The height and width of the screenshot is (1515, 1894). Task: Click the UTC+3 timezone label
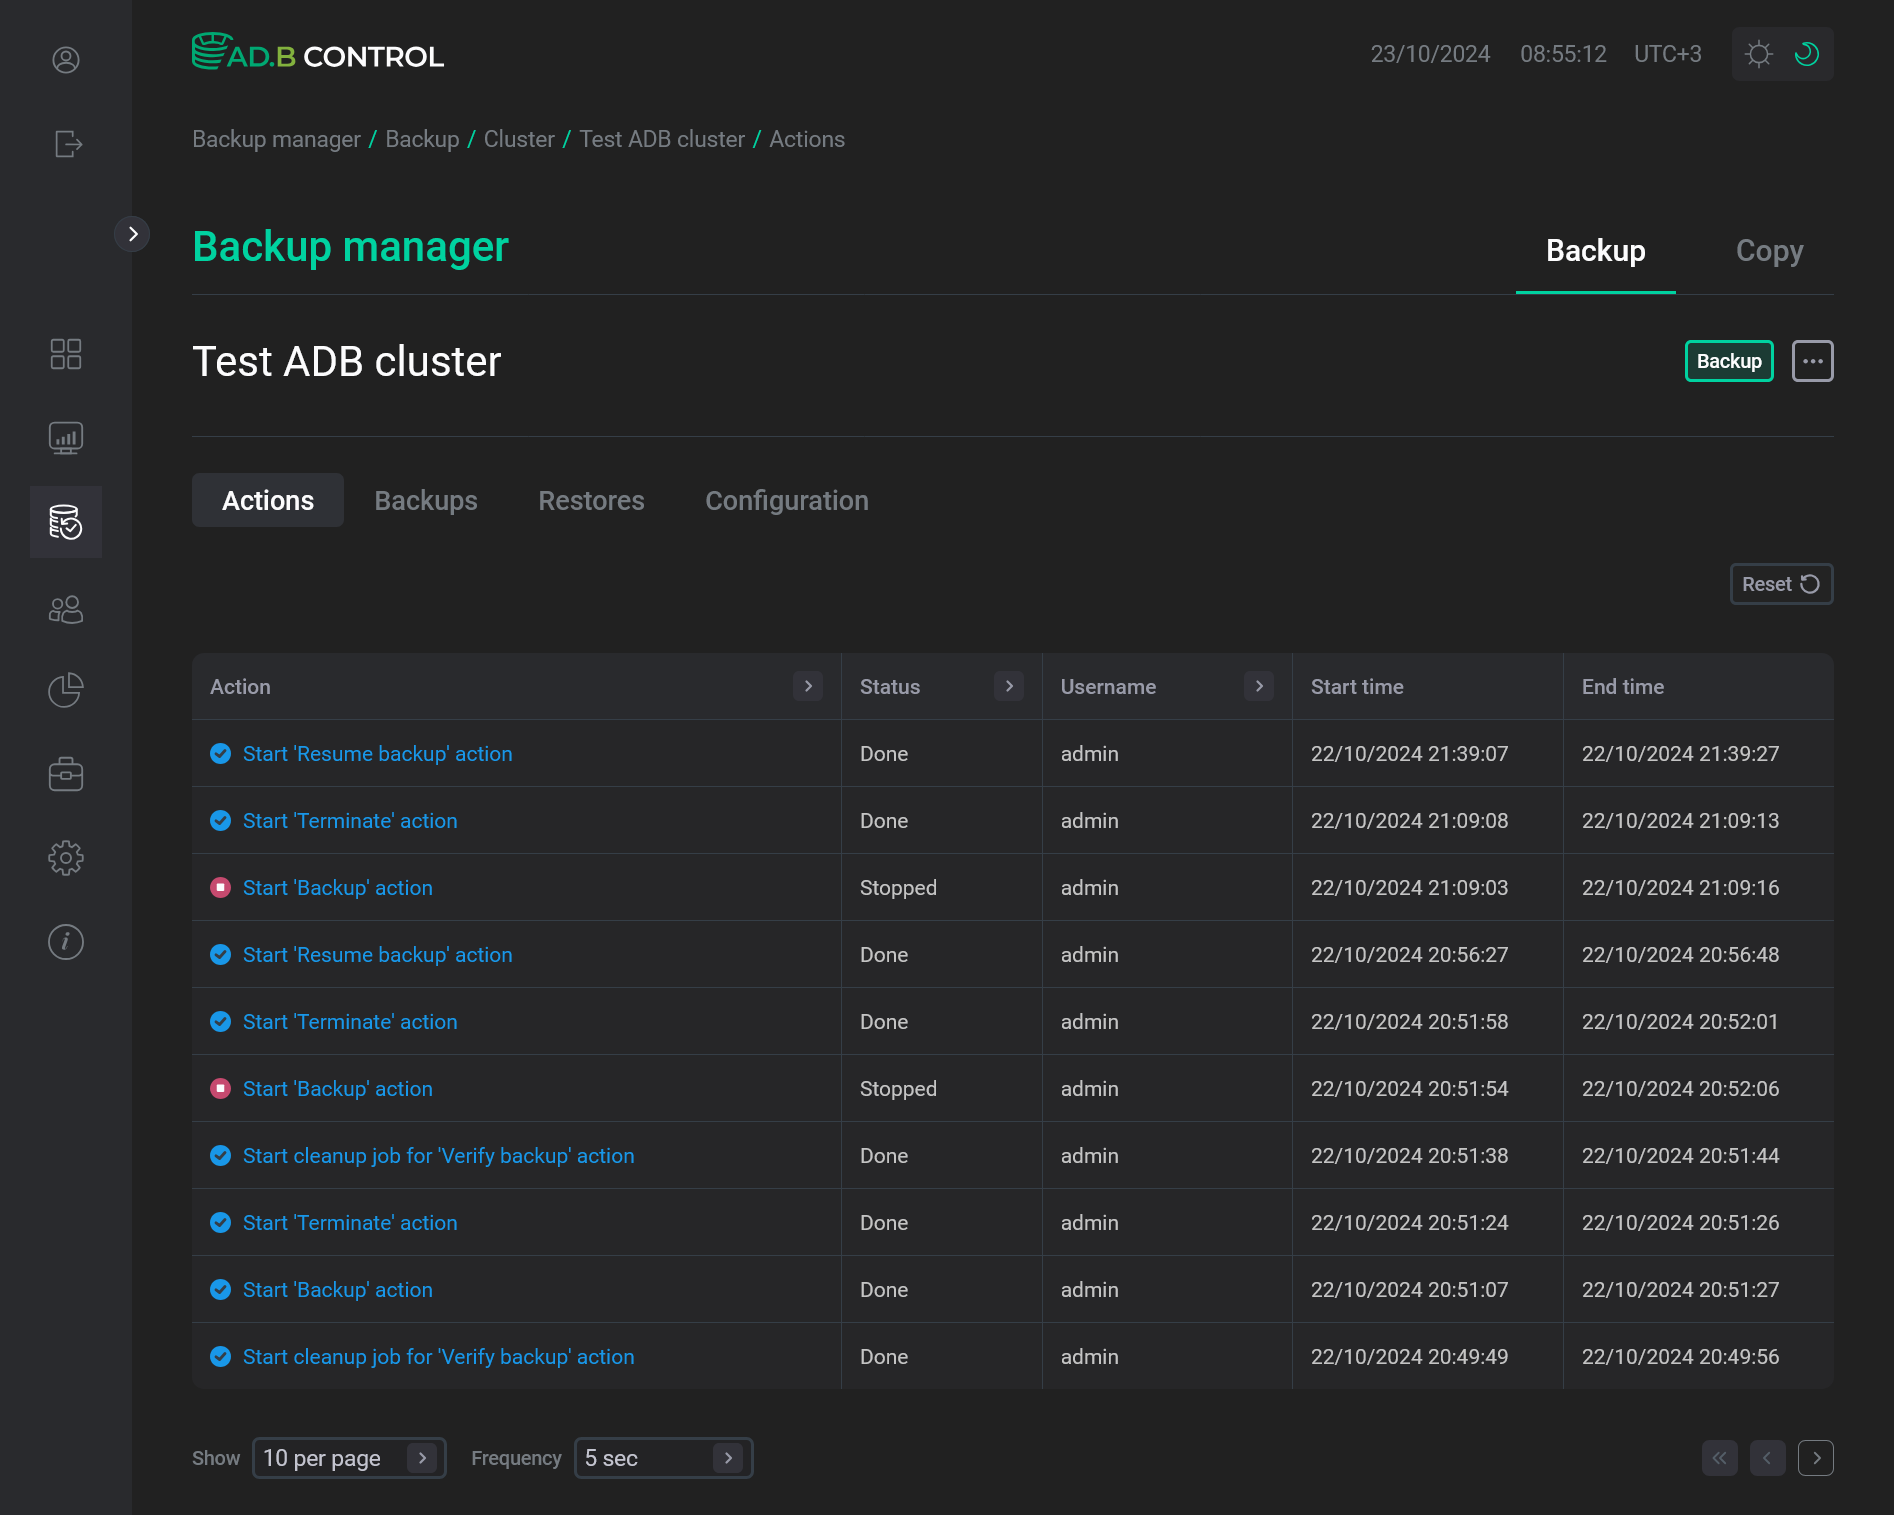[1667, 54]
